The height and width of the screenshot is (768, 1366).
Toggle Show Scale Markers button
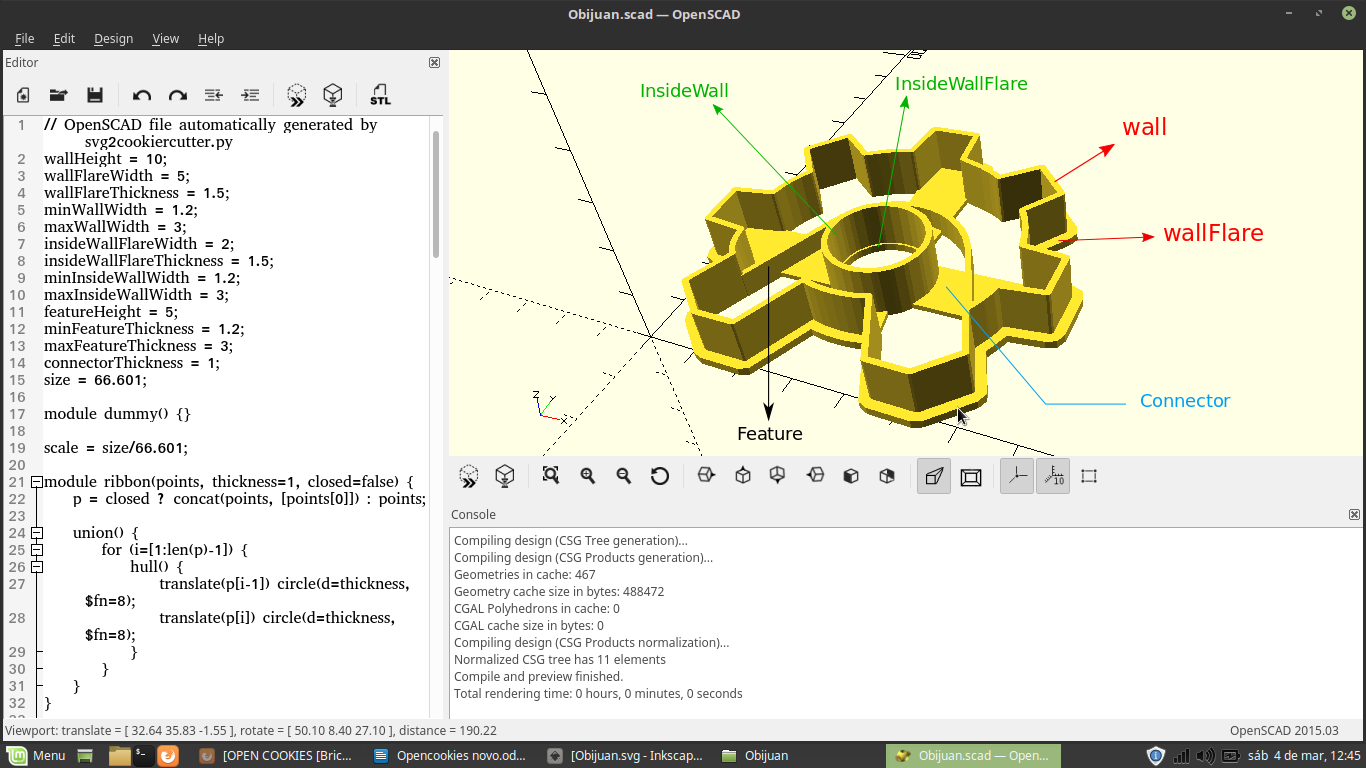click(x=1053, y=477)
